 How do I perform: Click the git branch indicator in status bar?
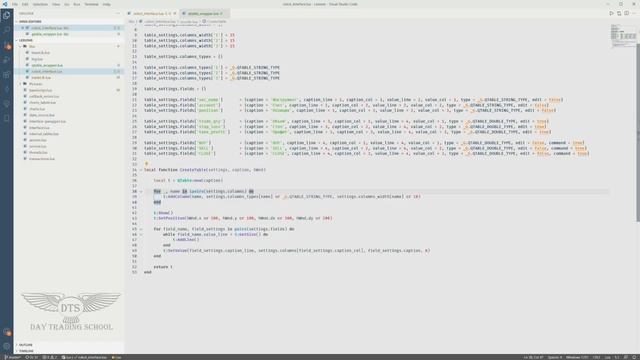coord(12,357)
